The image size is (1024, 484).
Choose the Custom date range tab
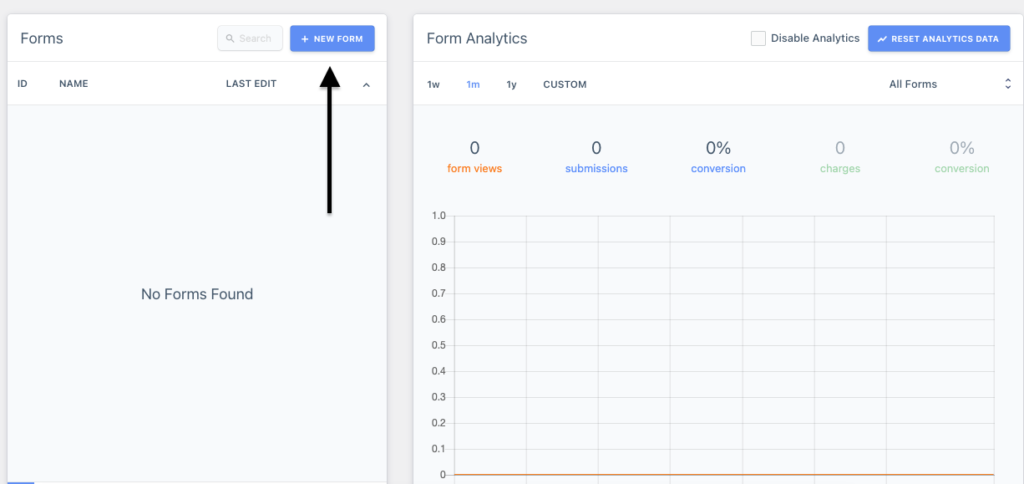(x=565, y=84)
